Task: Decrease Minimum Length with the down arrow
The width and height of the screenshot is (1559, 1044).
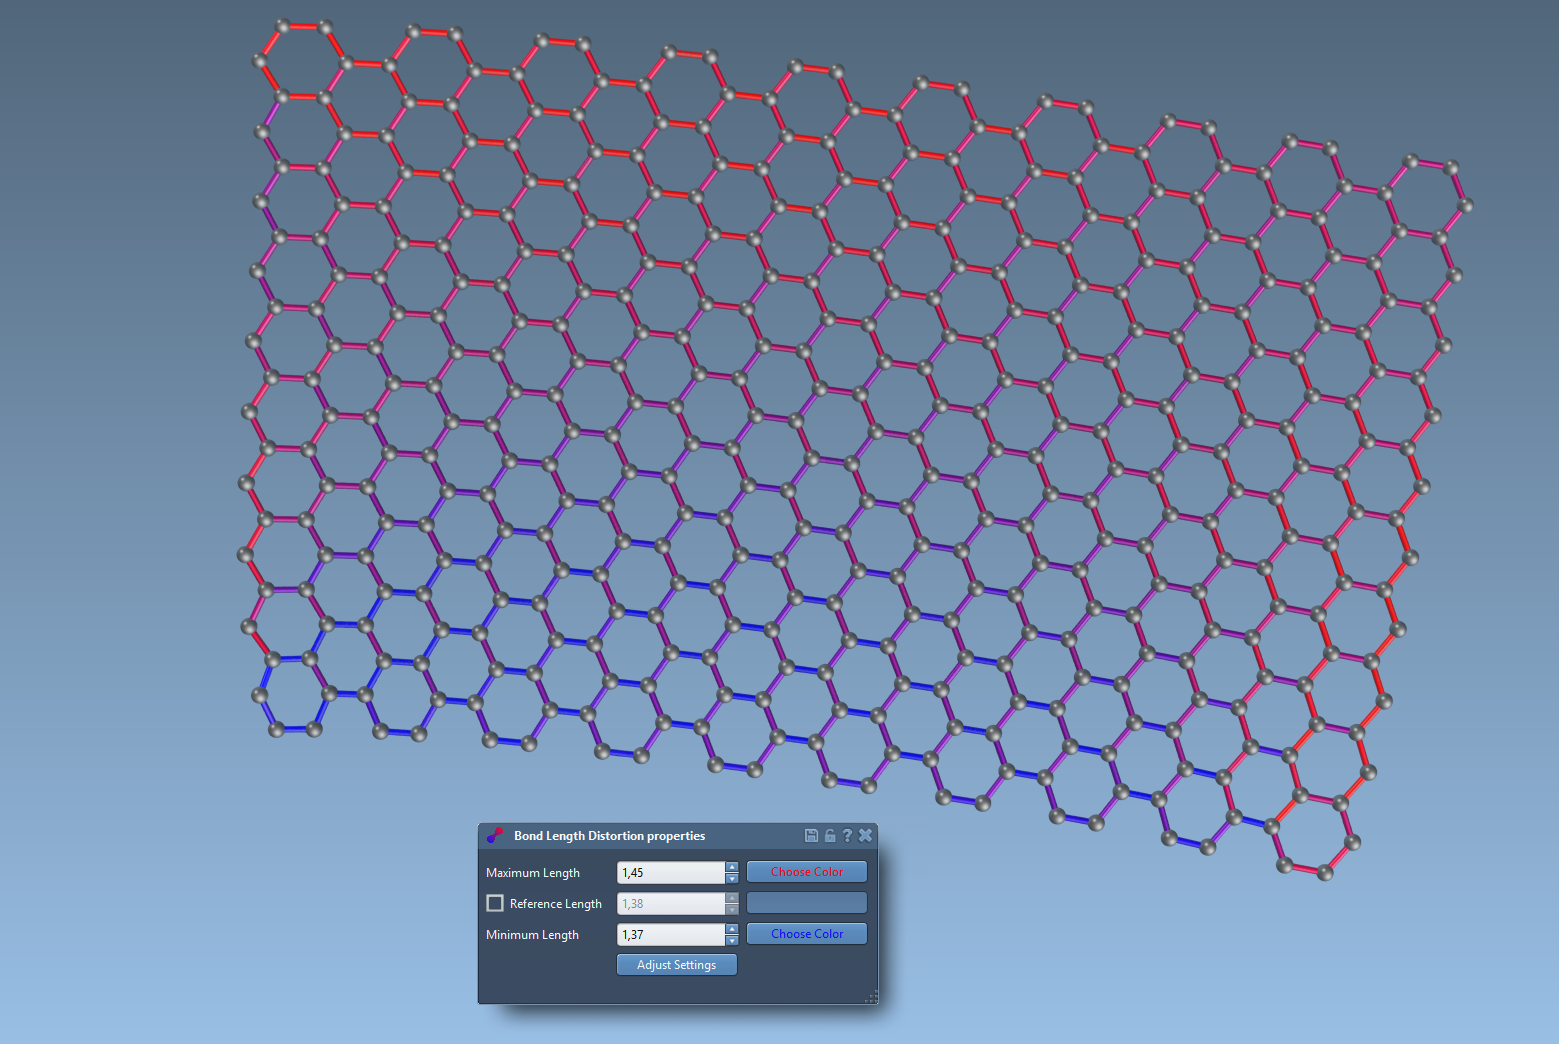Action: 732,940
